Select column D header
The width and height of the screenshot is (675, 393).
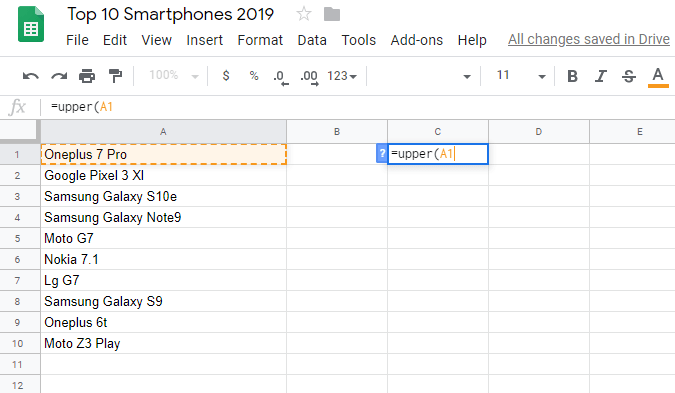coord(539,132)
